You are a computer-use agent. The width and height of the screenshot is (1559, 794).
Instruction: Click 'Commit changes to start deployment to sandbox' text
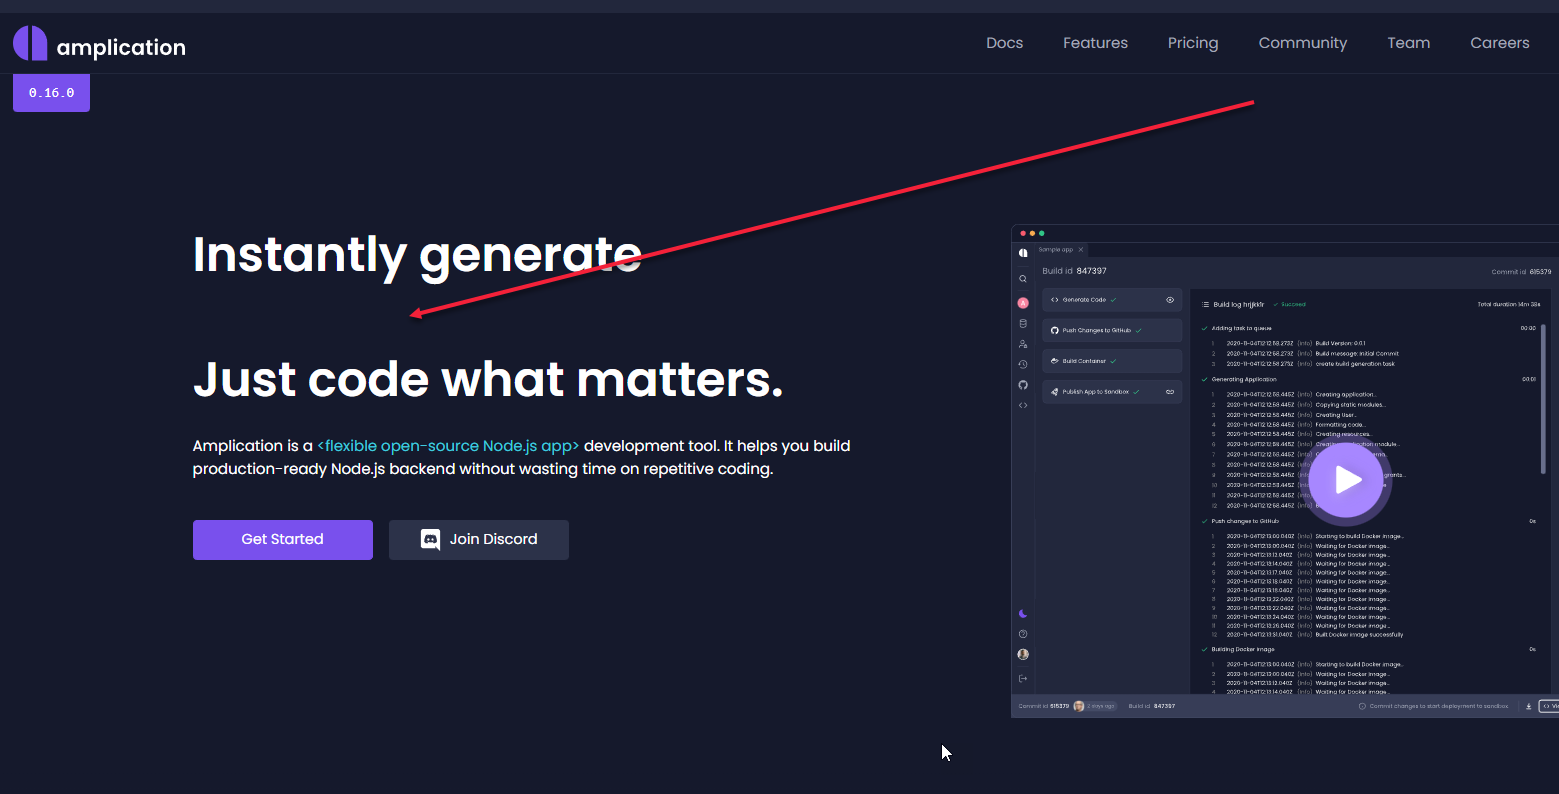1438,706
